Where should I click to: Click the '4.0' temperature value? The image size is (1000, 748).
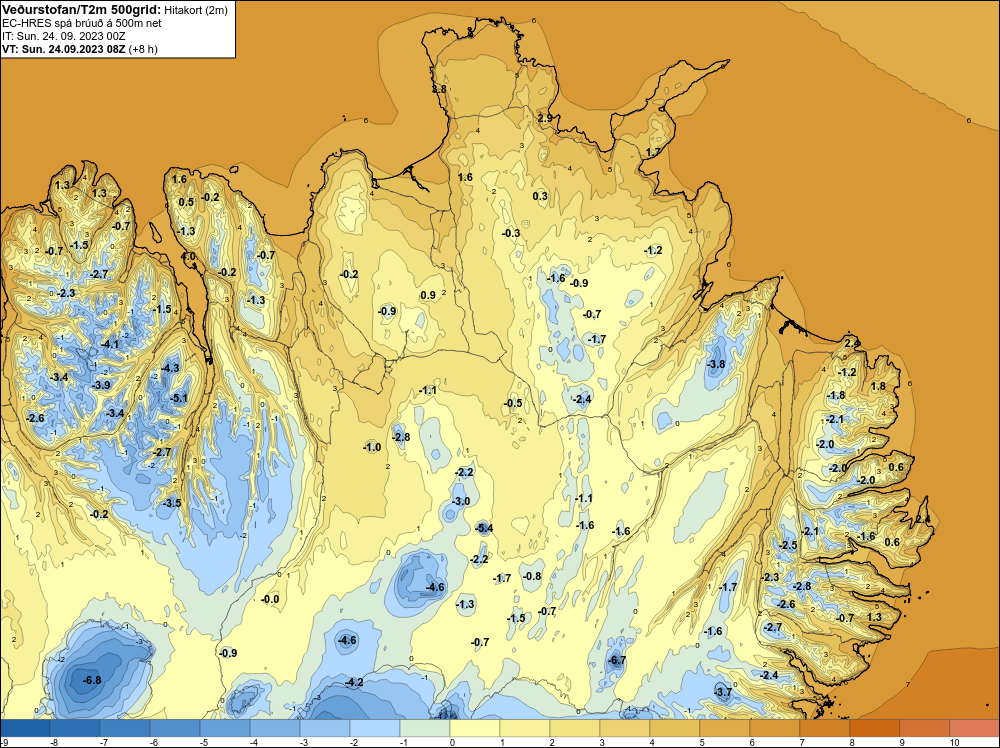coord(188,256)
